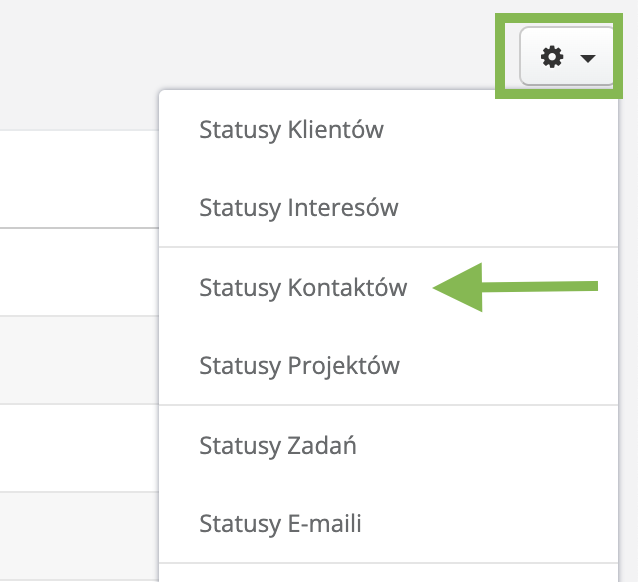Click the bottom partially visible table row

78,537
